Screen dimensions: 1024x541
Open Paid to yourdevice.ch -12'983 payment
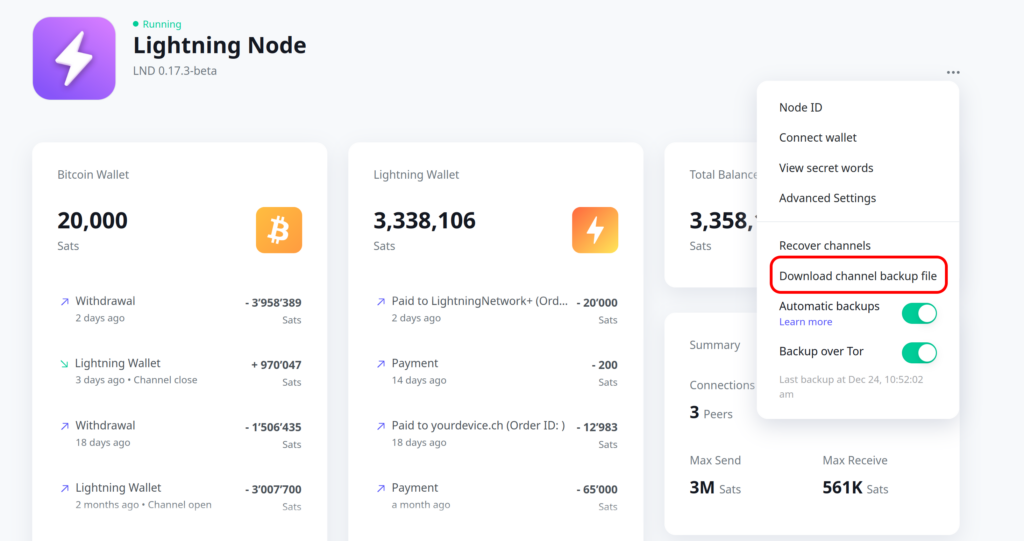496,434
